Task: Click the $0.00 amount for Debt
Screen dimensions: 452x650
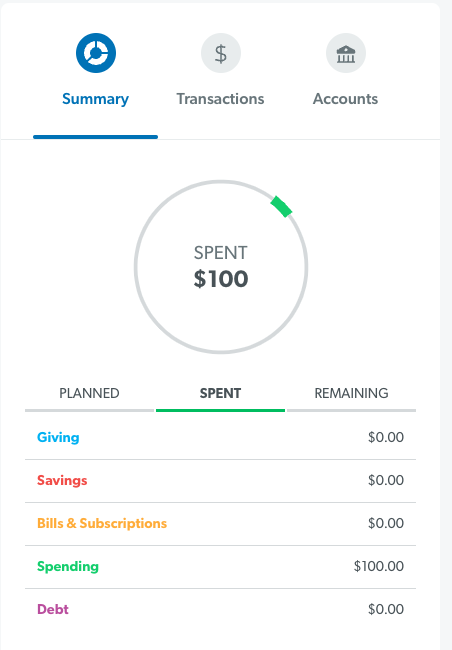Action: click(x=386, y=609)
